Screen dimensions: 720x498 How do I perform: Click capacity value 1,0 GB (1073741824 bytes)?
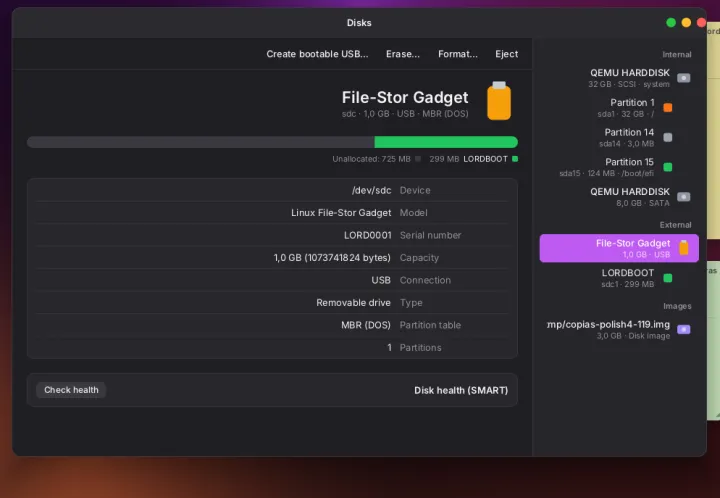[x=332, y=257]
